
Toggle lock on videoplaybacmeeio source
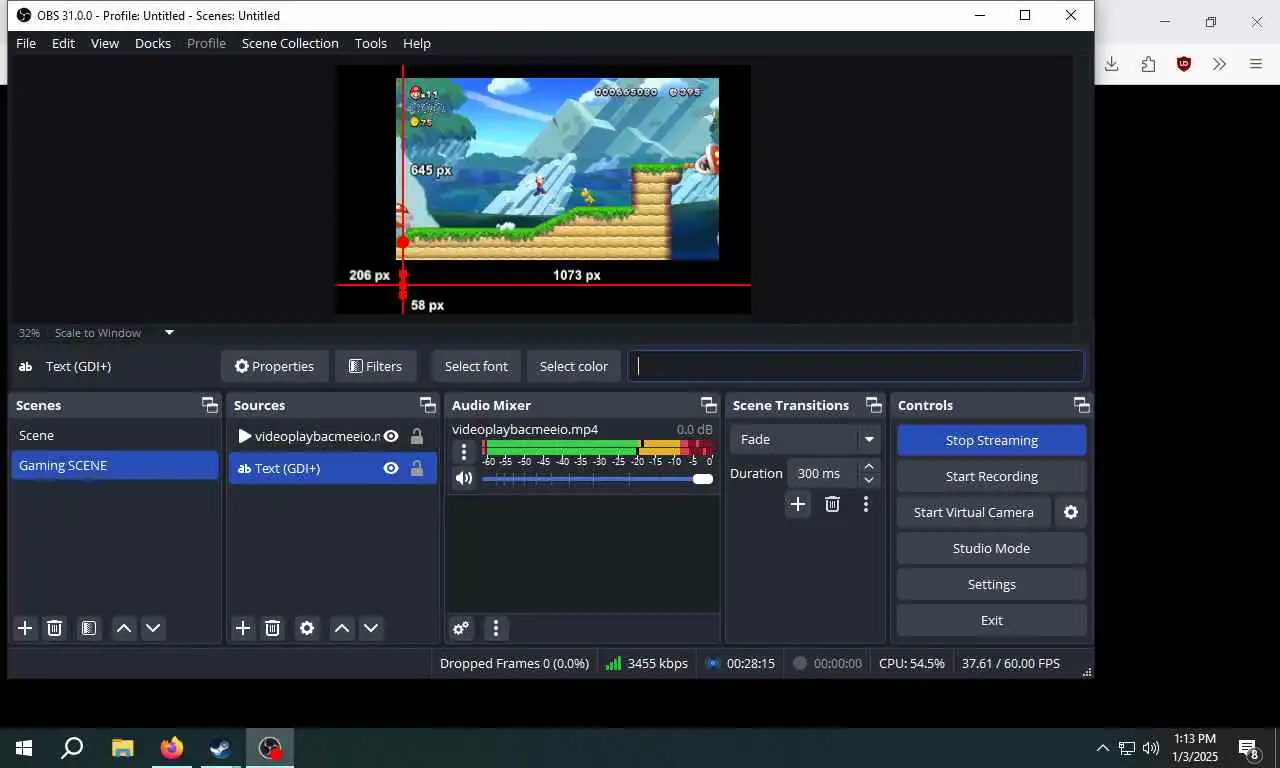[x=417, y=436]
